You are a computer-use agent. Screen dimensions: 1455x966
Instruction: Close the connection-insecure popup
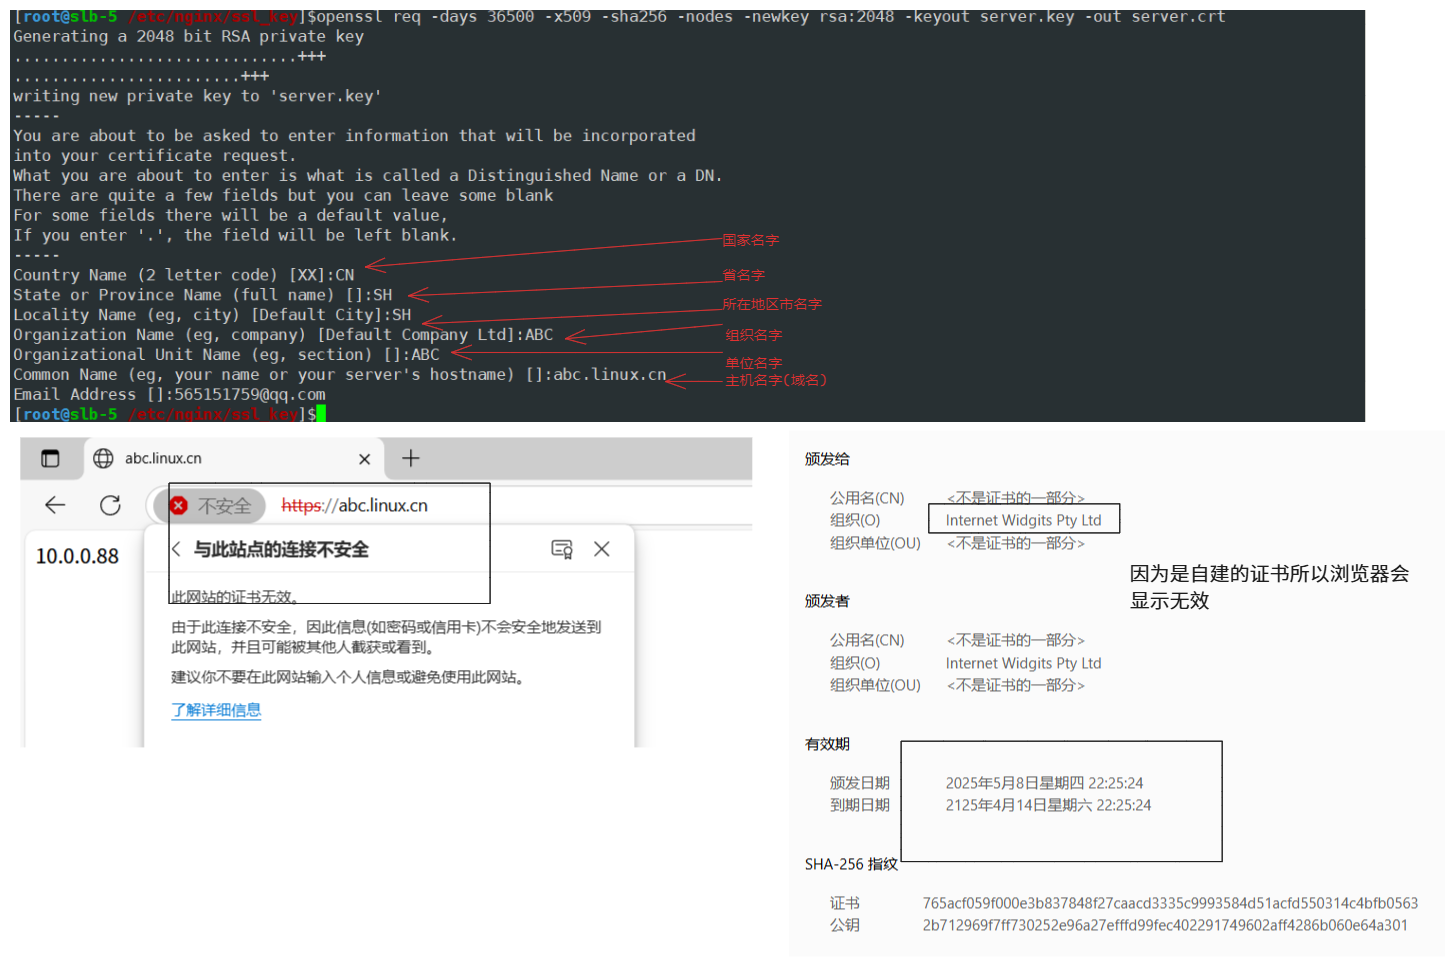pyautogui.click(x=602, y=549)
